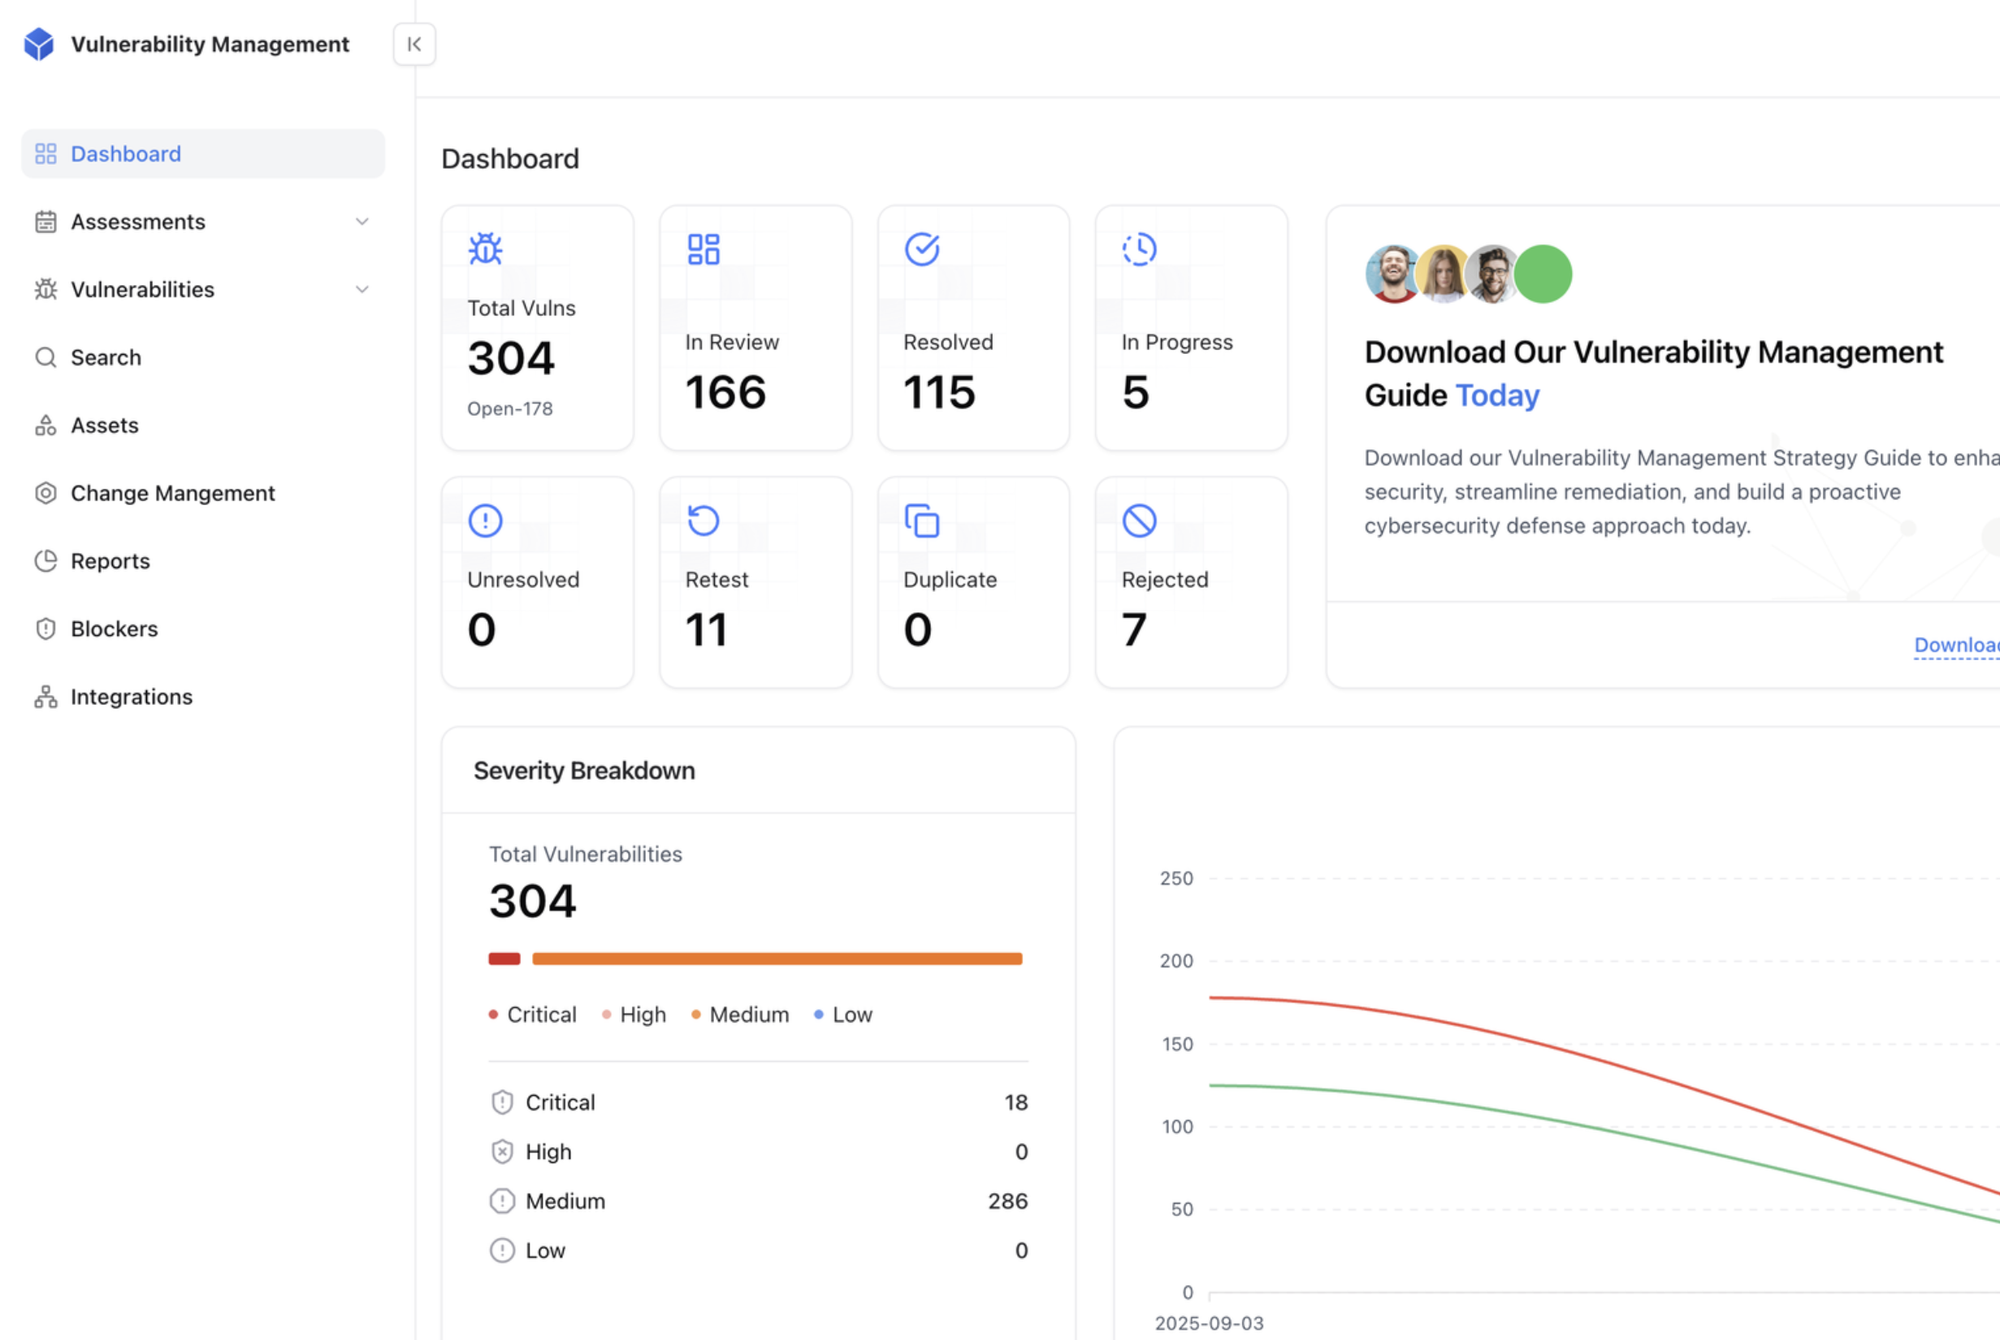Click the 2025-09-03 date axis label
The height and width of the screenshot is (1340, 2000).
pos(1209,1324)
